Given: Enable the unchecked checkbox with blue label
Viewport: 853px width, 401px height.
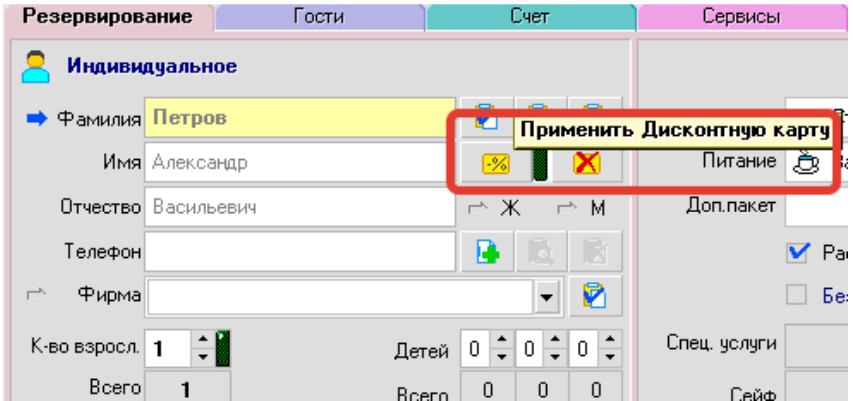Looking at the screenshot, I should click(797, 294).
